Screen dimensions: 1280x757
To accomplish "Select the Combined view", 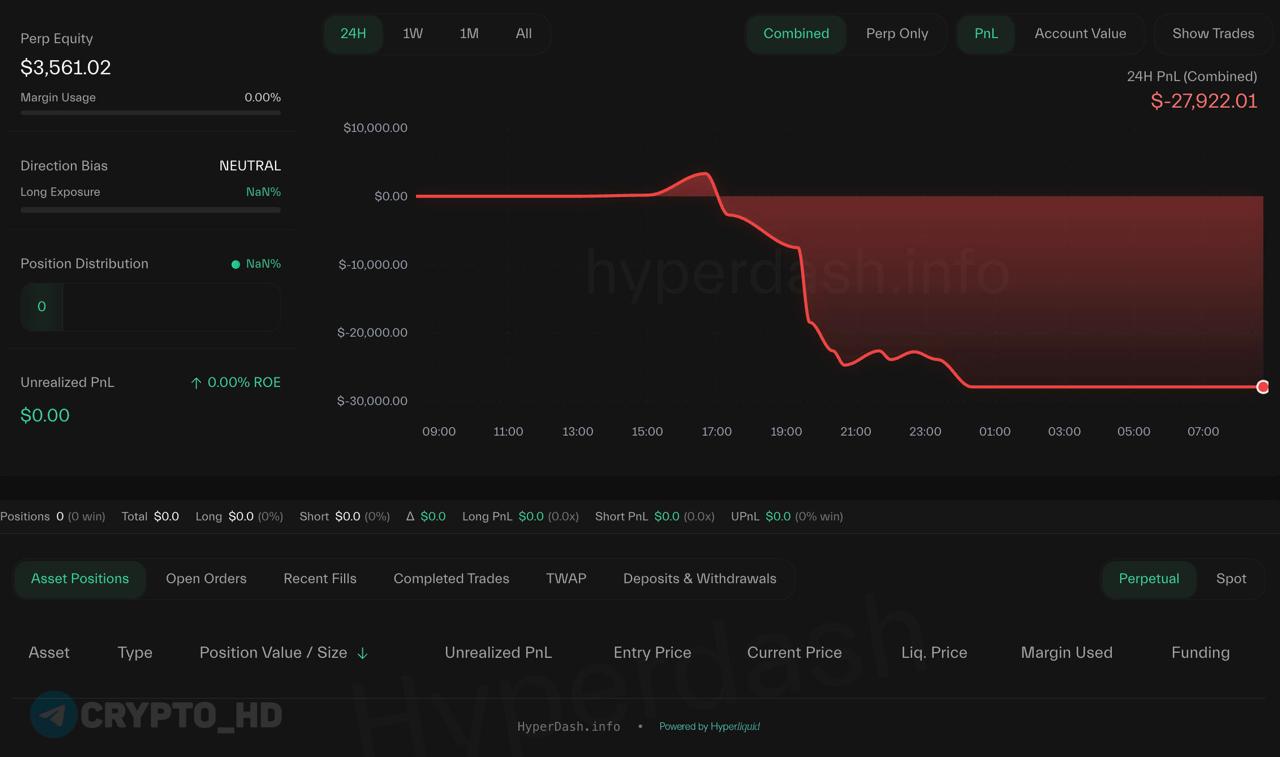I will tap(796, 33).
